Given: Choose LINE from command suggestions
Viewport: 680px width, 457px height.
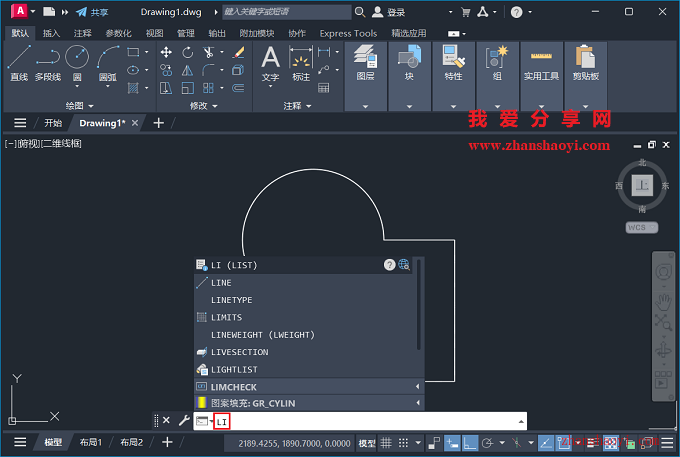Looking at the screenshot, I should tap(303, 283).
